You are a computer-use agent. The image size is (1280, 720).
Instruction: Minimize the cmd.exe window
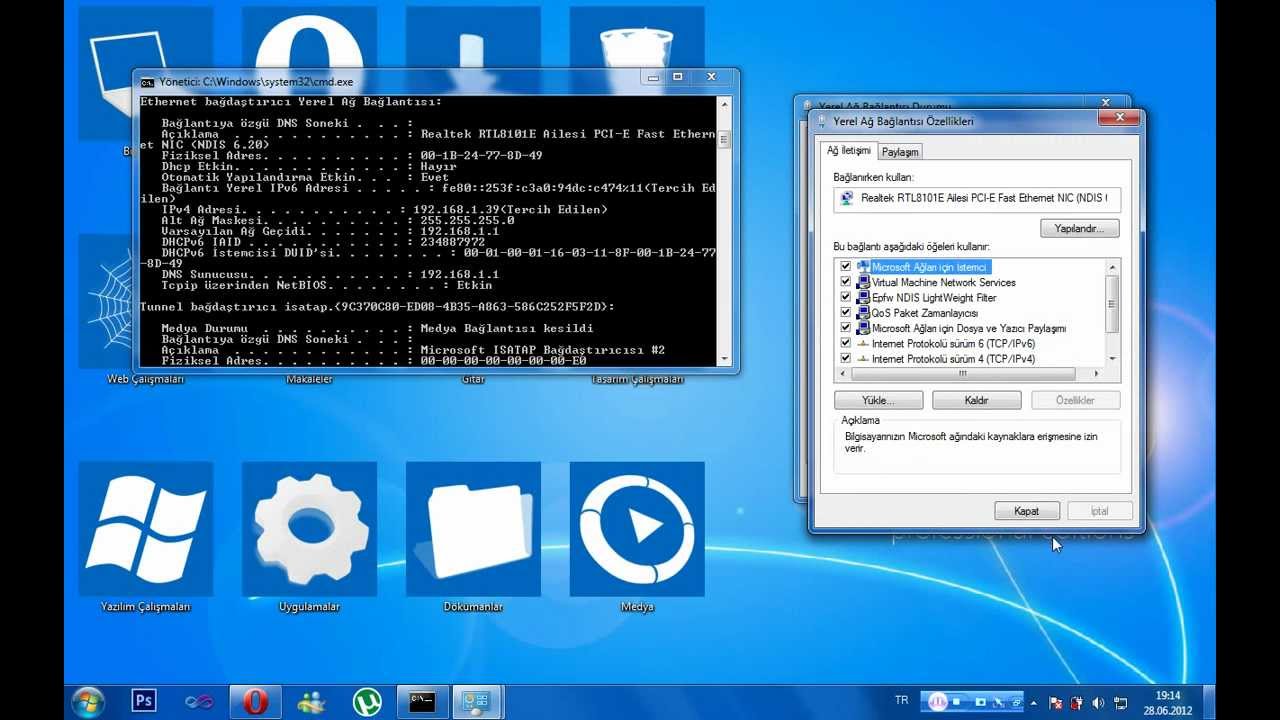coord(653,77)
